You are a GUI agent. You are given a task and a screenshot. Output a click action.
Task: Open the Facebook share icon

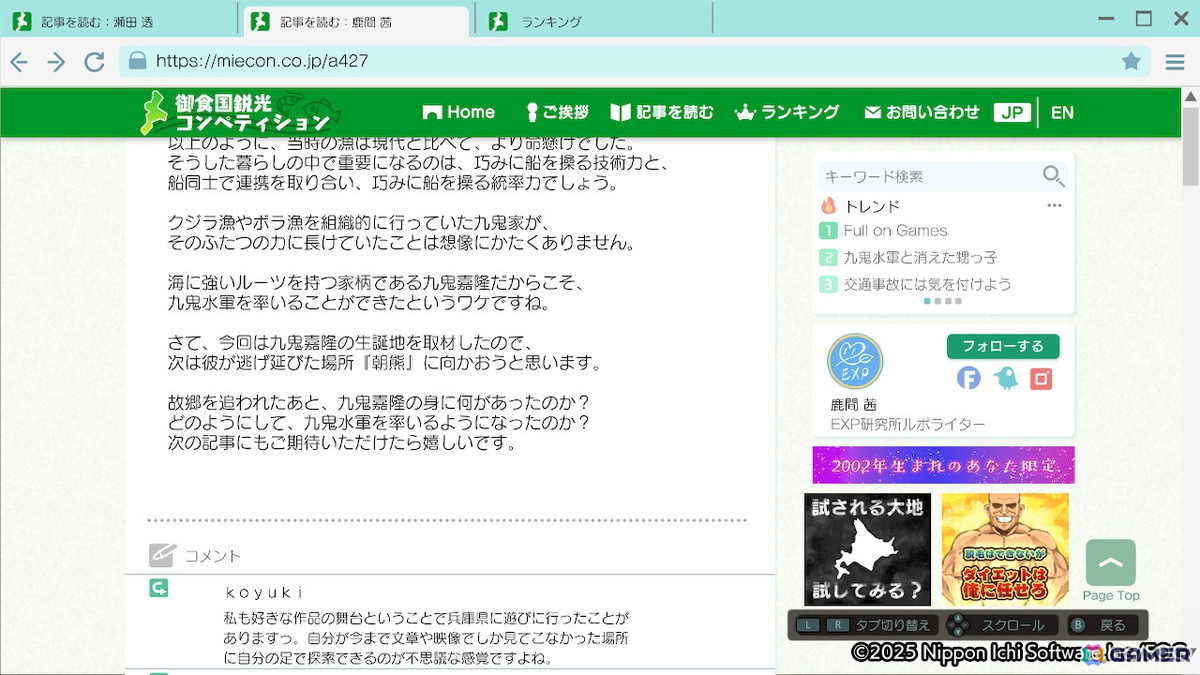pos(969,378)
